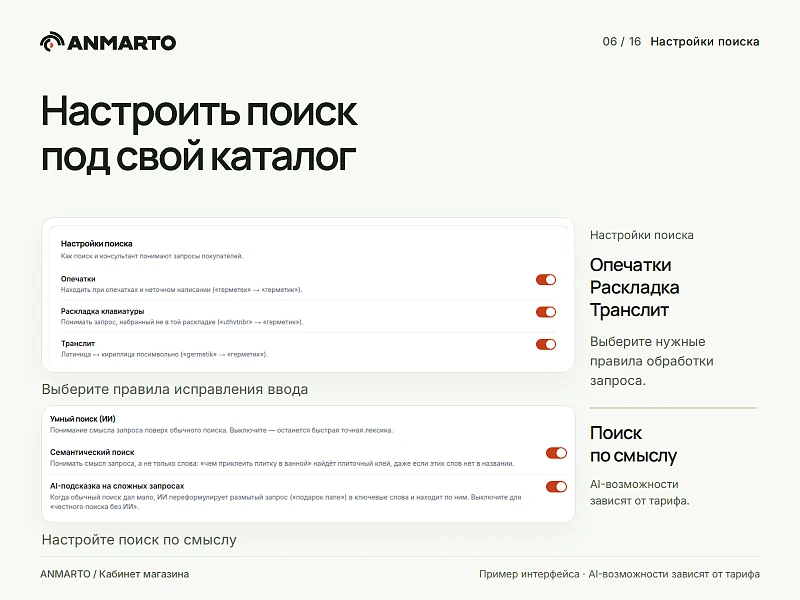The image size is (800, 600).
Task: Click sidebar heading Опечатки
Action: [x=631, y=265]
